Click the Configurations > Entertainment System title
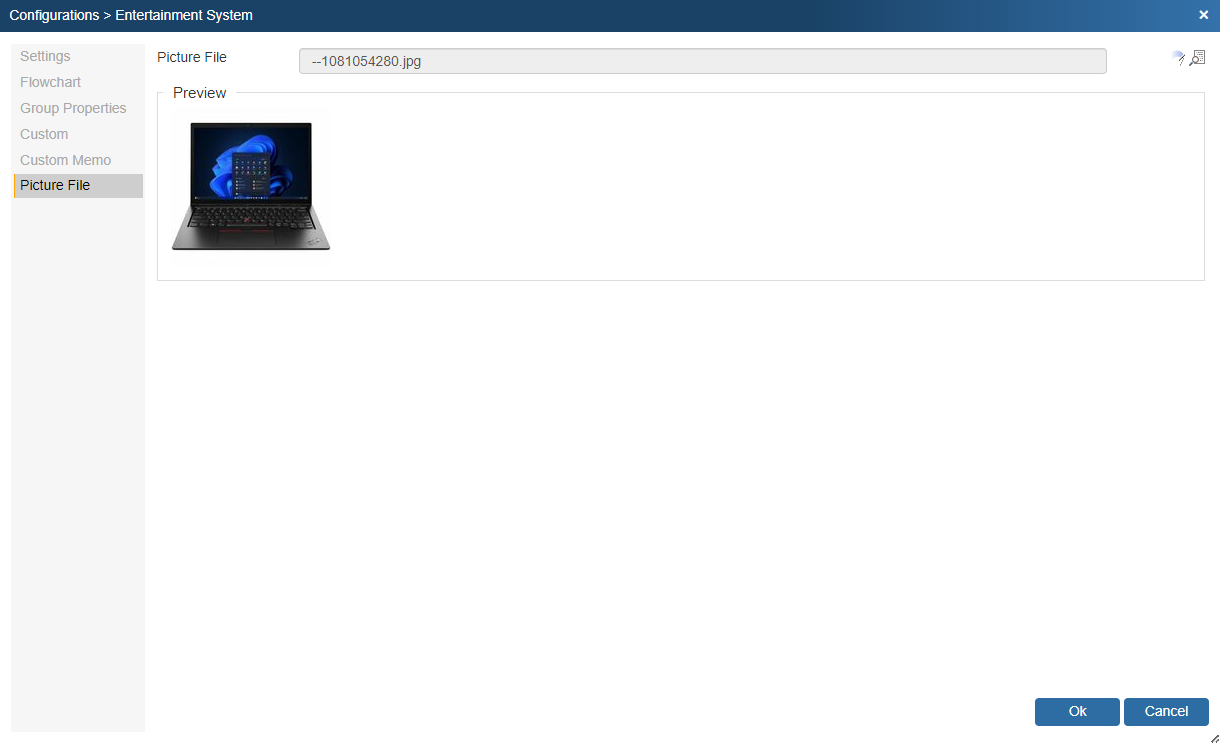 click(x=131, y=15)
